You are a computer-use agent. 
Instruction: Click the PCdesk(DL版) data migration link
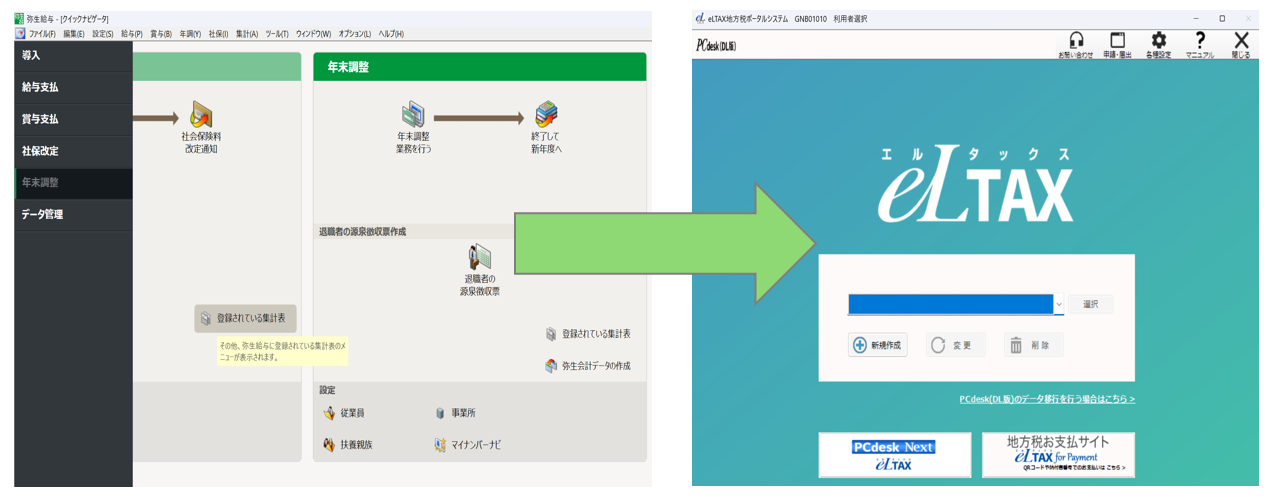1046,399
